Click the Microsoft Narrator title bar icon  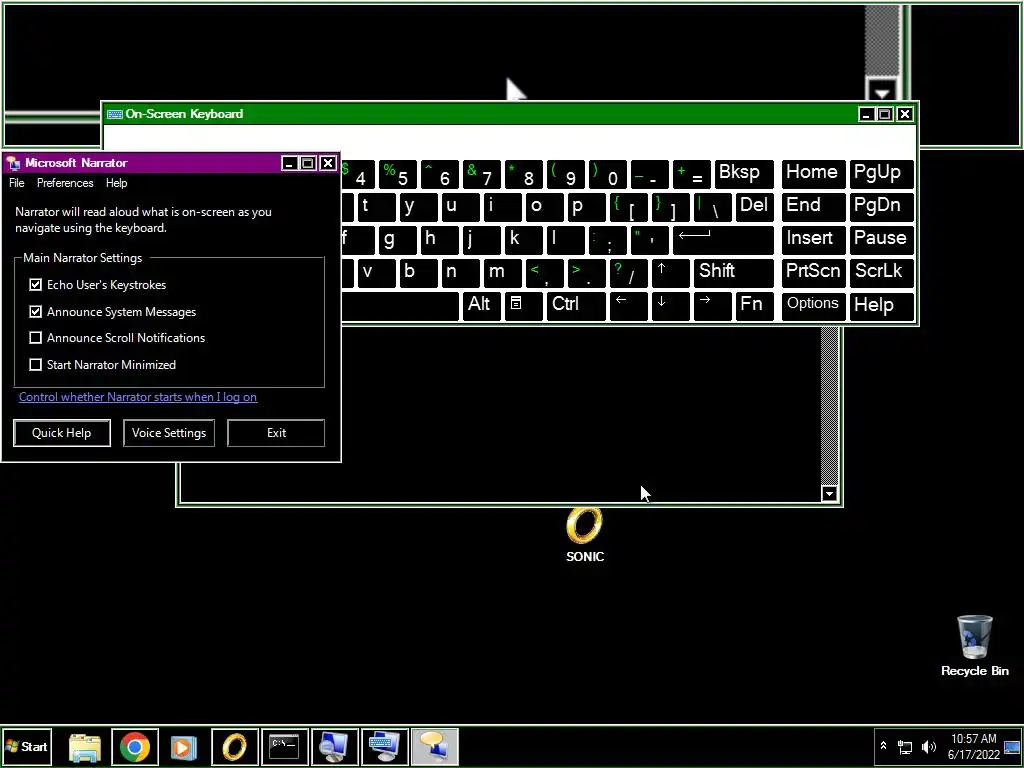click(x=14, y=163)
